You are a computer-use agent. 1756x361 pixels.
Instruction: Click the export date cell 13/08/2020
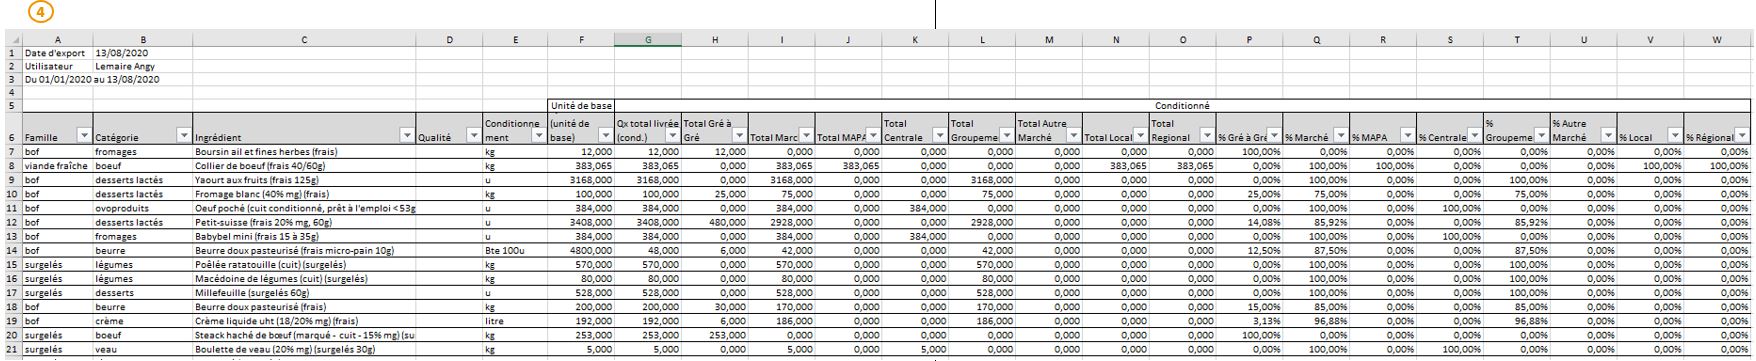(142, 53)
